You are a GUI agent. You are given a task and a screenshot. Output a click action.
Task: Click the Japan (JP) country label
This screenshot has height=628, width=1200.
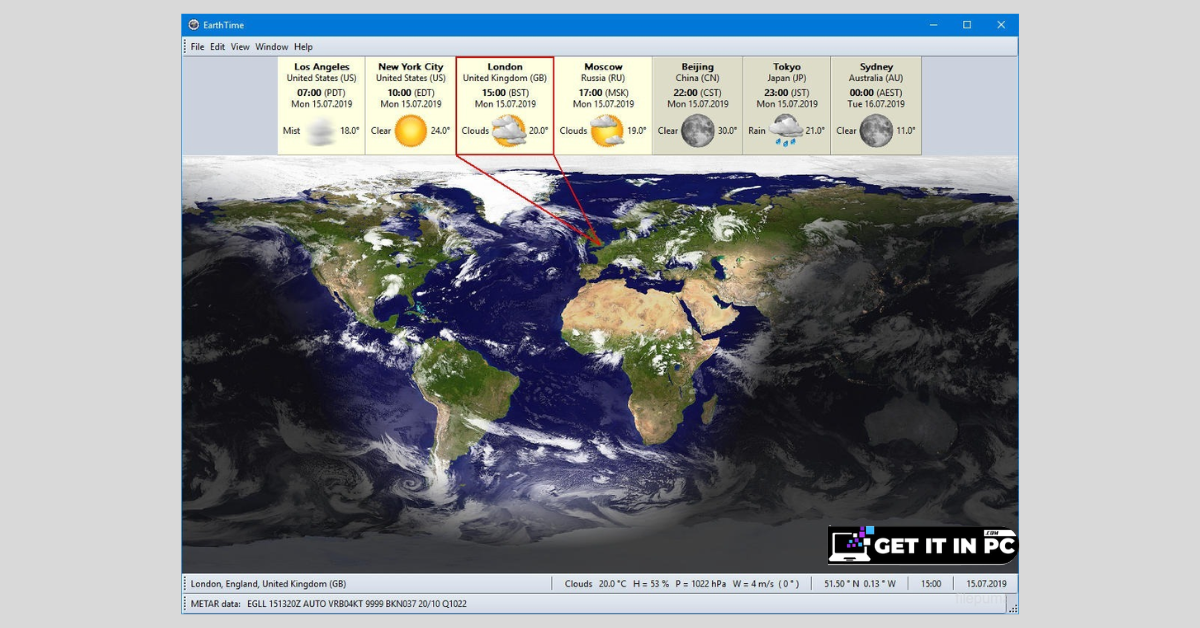(x=786, y=78)
